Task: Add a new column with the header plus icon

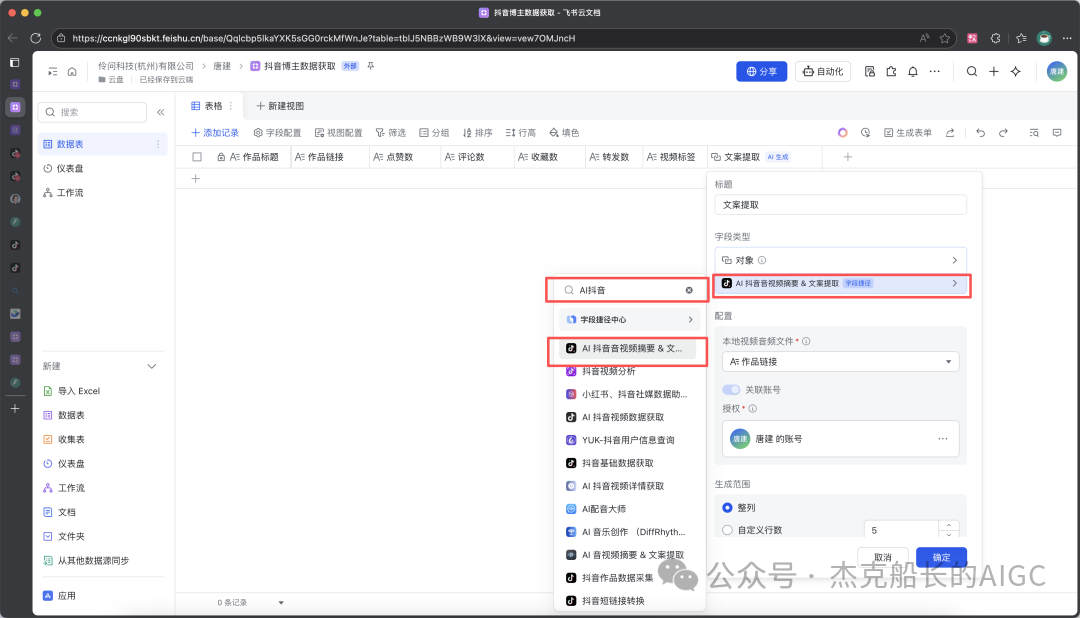Action: [848, 157]
